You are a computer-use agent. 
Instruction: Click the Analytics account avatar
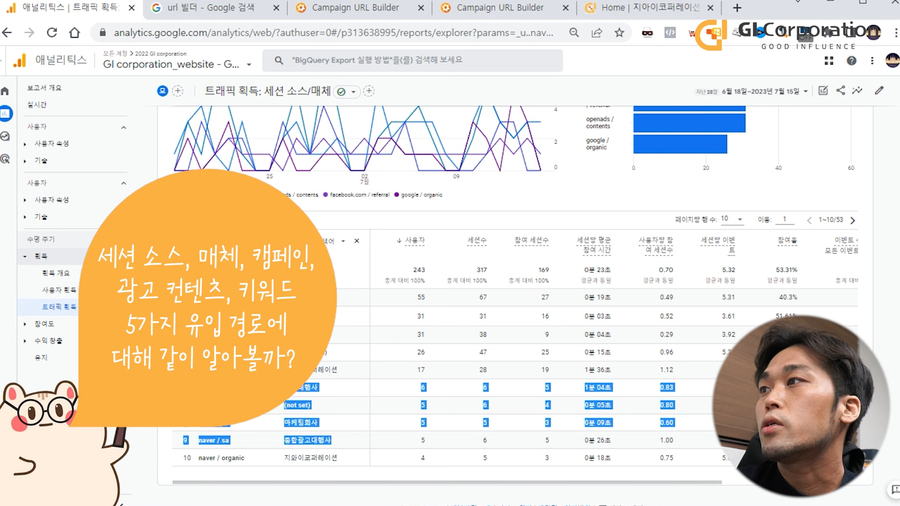(x=893, y=60)
